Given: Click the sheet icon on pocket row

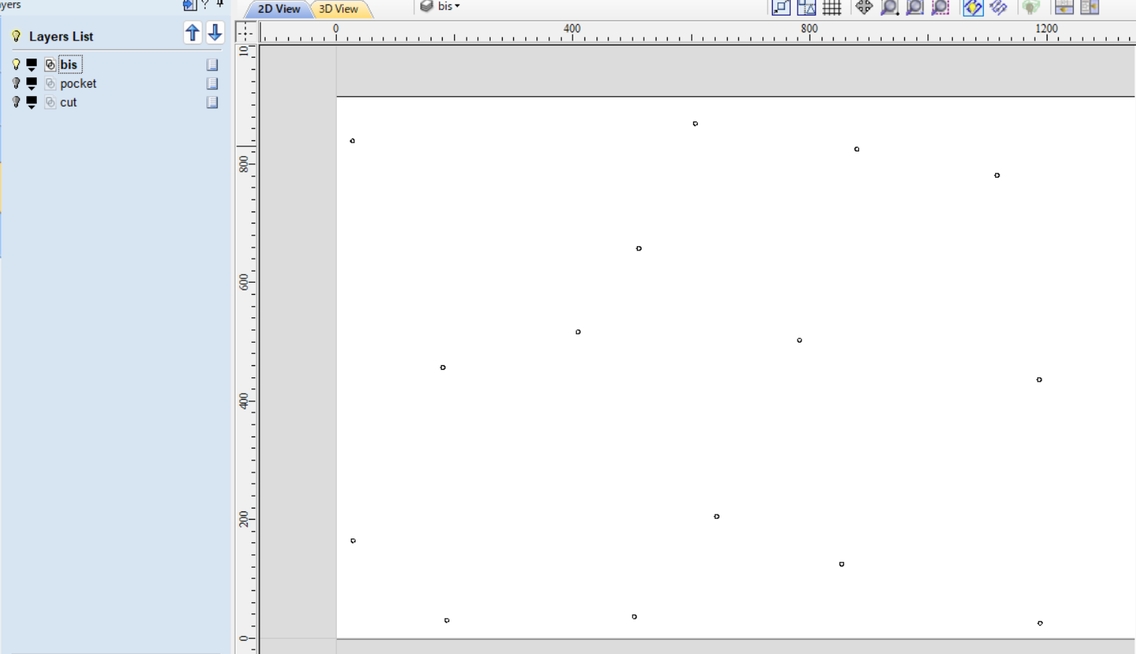Looking at the screenshot, I should [212, 83].
